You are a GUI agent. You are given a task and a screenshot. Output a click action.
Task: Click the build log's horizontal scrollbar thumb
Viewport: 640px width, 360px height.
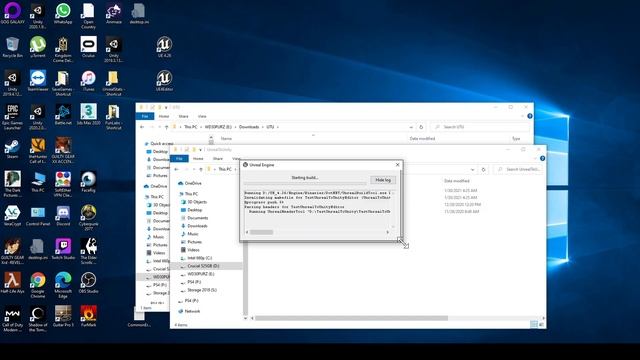point(262,232)
